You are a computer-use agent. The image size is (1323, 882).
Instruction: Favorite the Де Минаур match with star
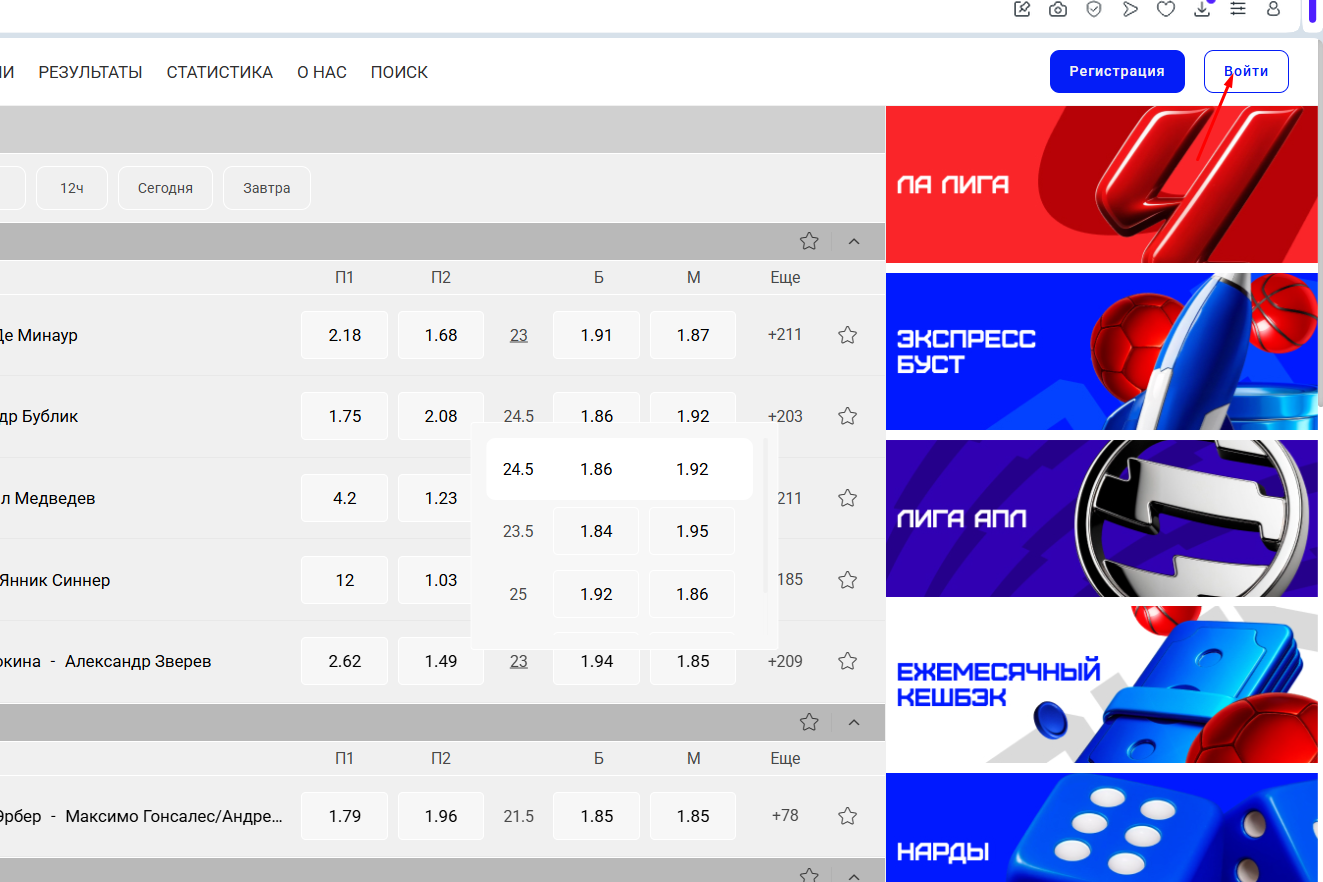click(847, 335)
